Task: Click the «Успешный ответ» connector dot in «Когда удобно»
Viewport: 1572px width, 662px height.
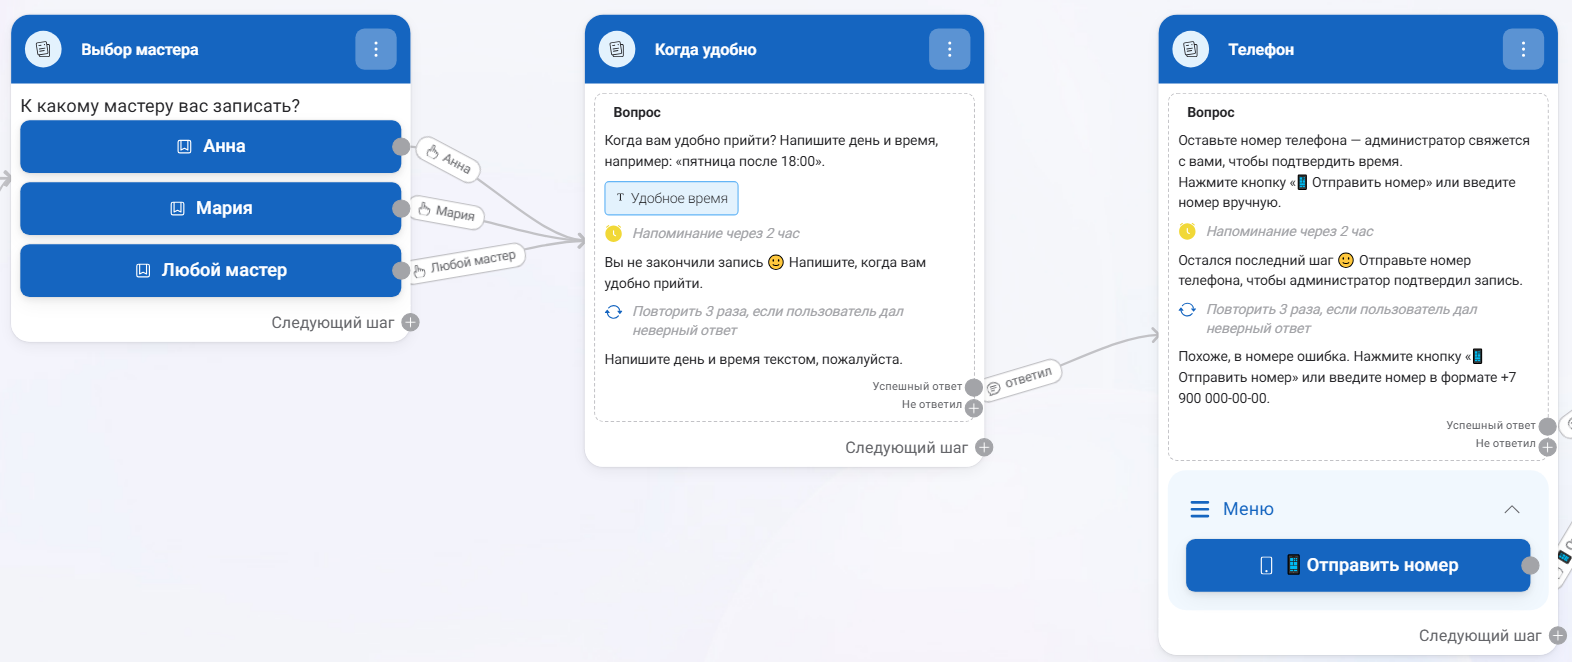Action: 974,387
